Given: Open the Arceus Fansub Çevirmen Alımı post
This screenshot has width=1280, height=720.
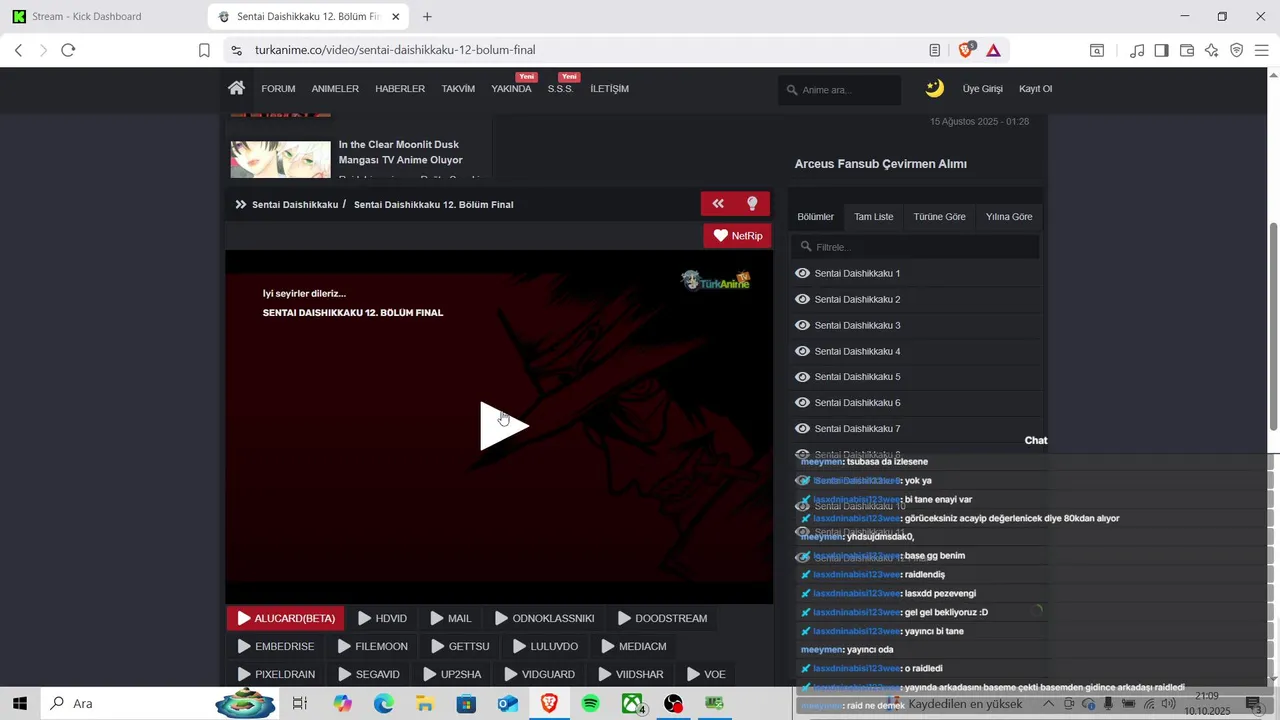Looking at the screenshot, I should pyautogui.click(x=880, y=164).
